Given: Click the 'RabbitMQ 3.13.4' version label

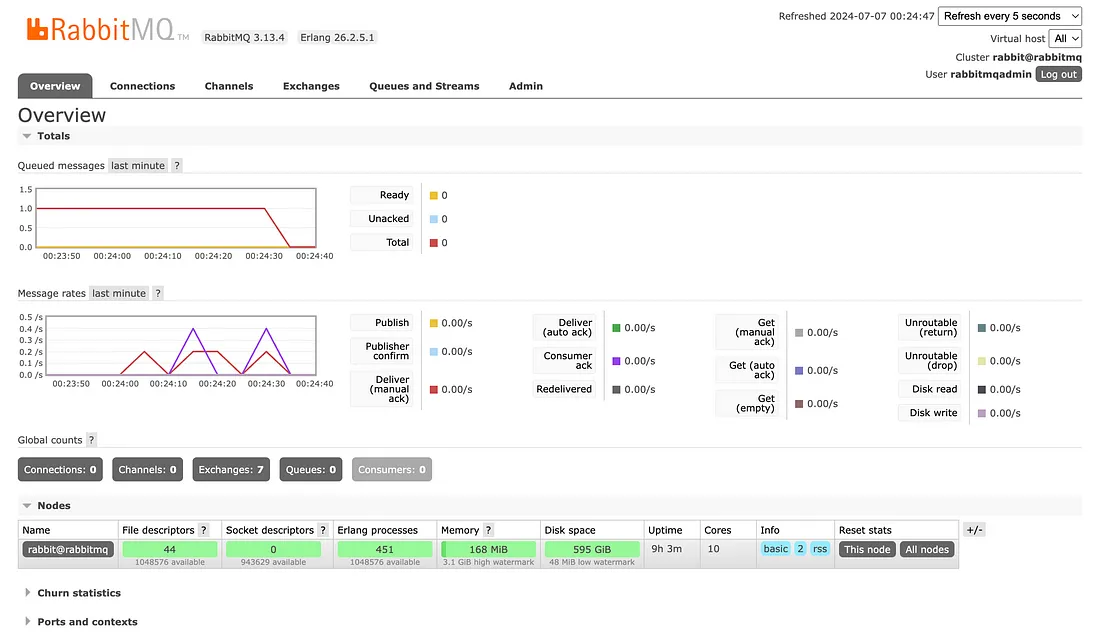Looking at the screenshot, I should tap(244, 38).
